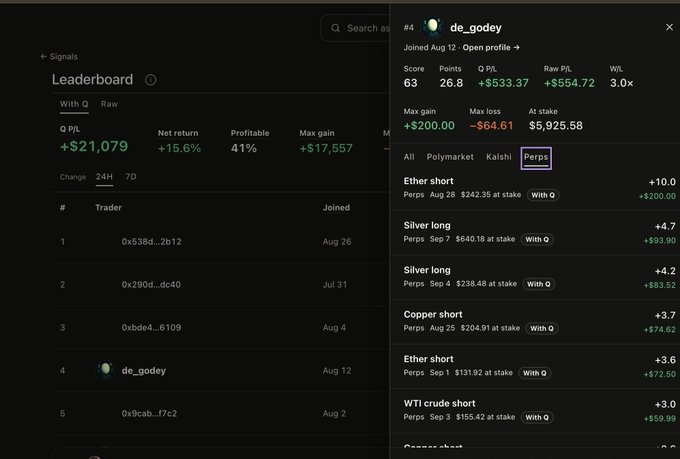Open trader 0x9cab...f7c2 row
The image size is (680, 459).
coord(220,413)
